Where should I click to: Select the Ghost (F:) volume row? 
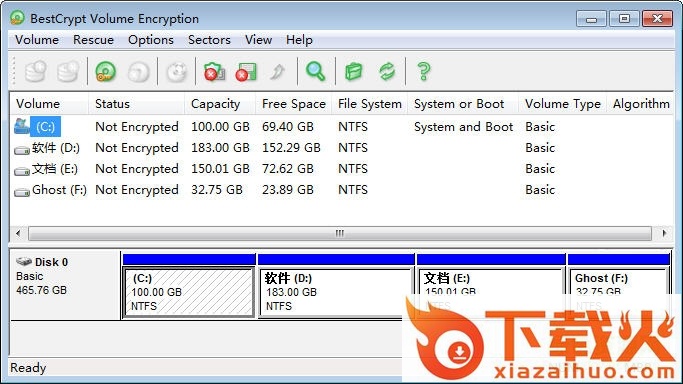click(342, 190)
